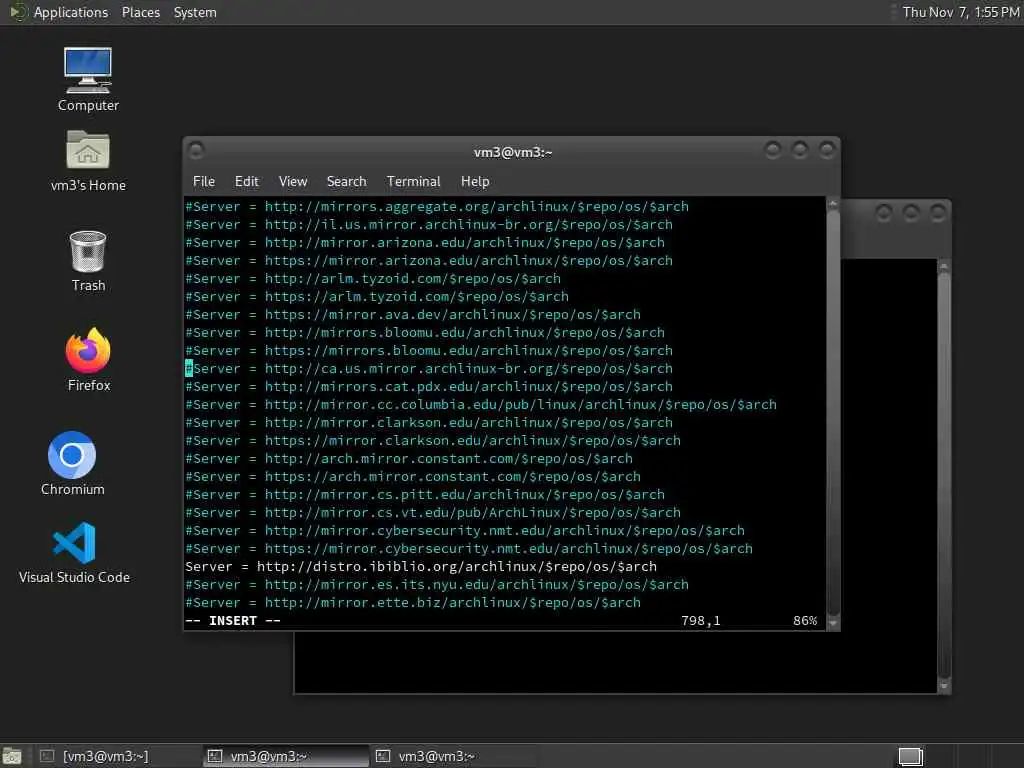Click the background terminal's scrollbar track

(x=944, y=477)
